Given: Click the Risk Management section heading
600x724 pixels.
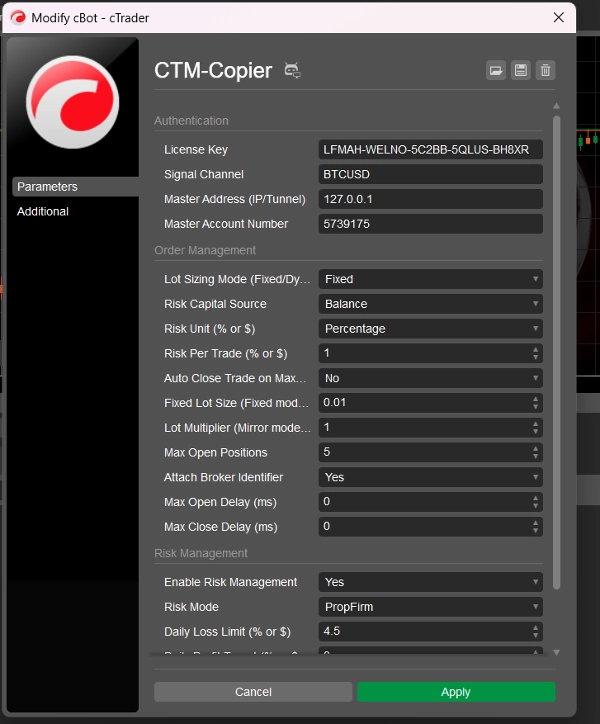Looking at the screenshot, I should [x=201, y=553].
